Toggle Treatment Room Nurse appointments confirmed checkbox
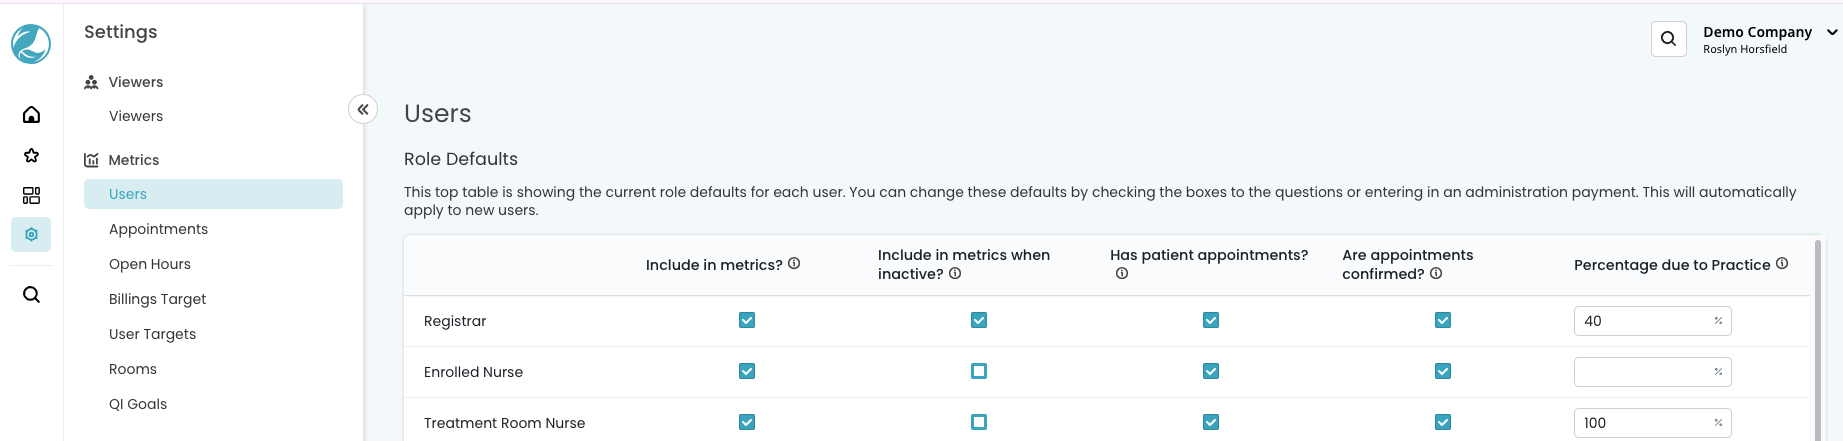1843x441 pixels. 1443,422
